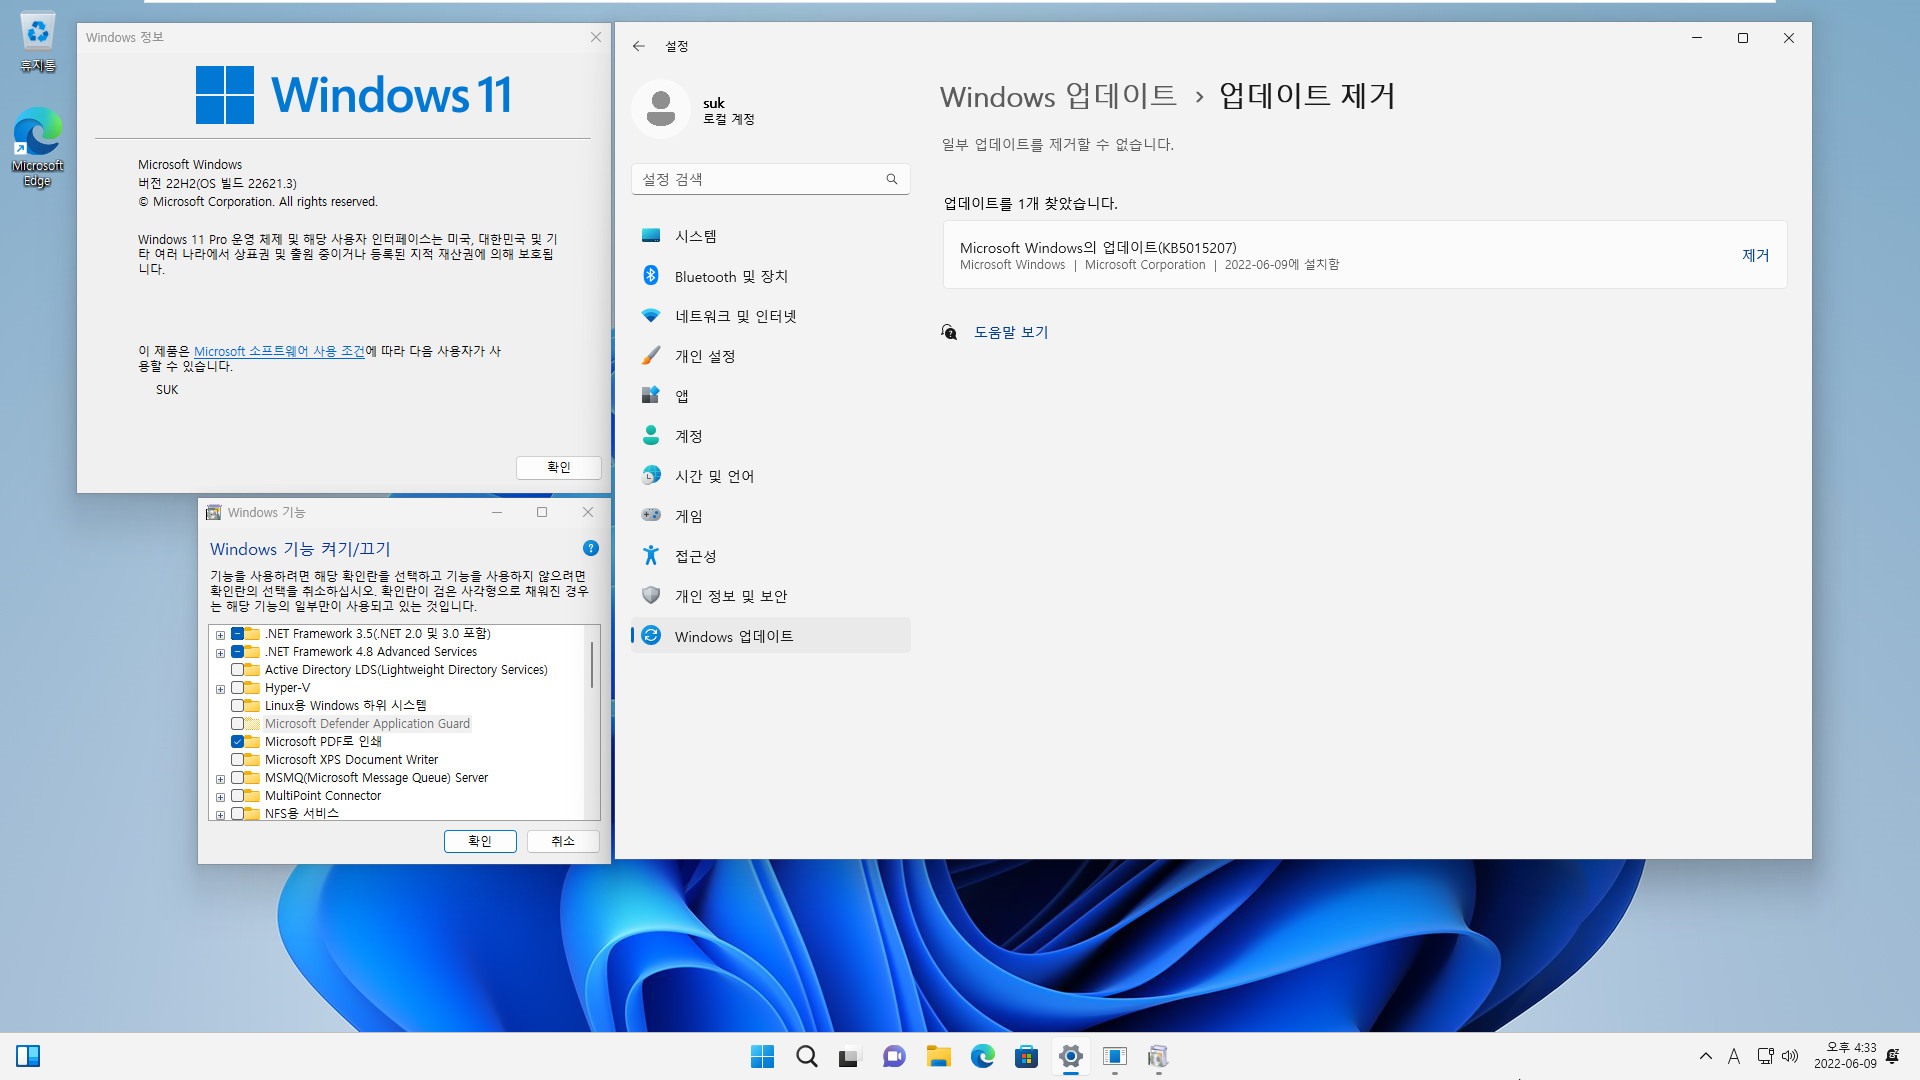Check MultiPoint Connector checkbox
The width and height of the screenshot is (1920, 1080).
(238, 796)
